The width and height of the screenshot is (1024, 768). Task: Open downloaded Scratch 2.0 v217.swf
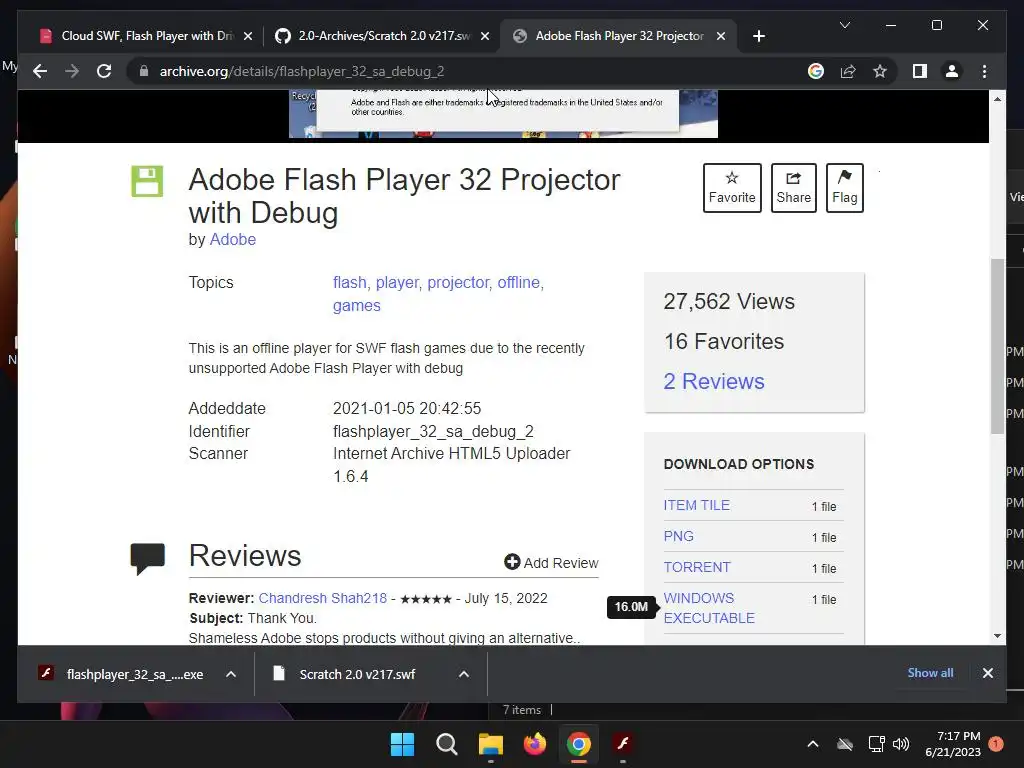[344, 674]
